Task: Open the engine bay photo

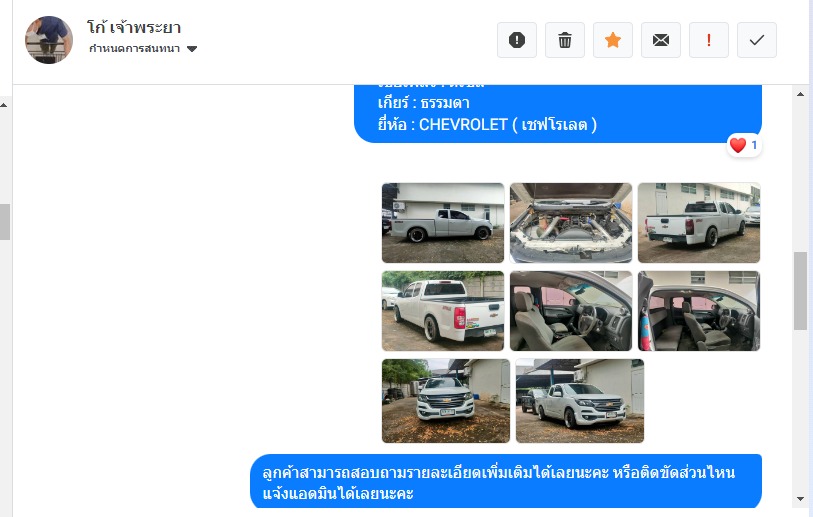Action: 571,223
